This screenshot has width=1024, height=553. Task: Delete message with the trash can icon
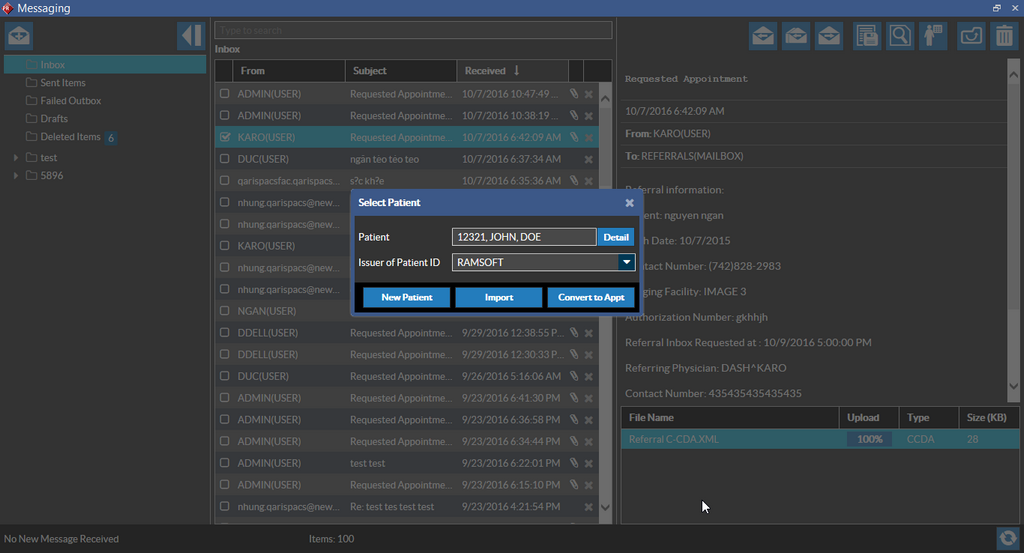pos(1002,36)
